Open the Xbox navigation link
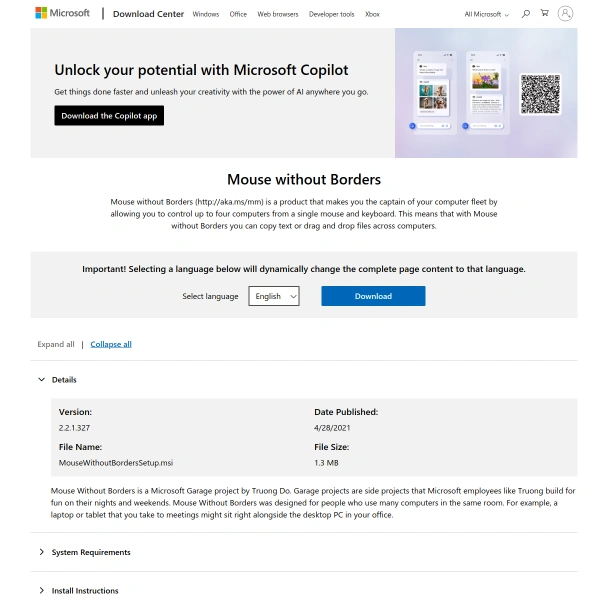 pyautogui.click(x=372, y=15)
